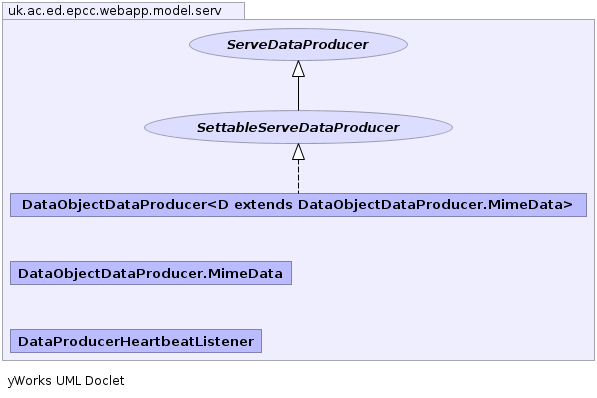Click the word 'extends' in generic class box
This screenshot has height=398, width=597.
point(263,205)
